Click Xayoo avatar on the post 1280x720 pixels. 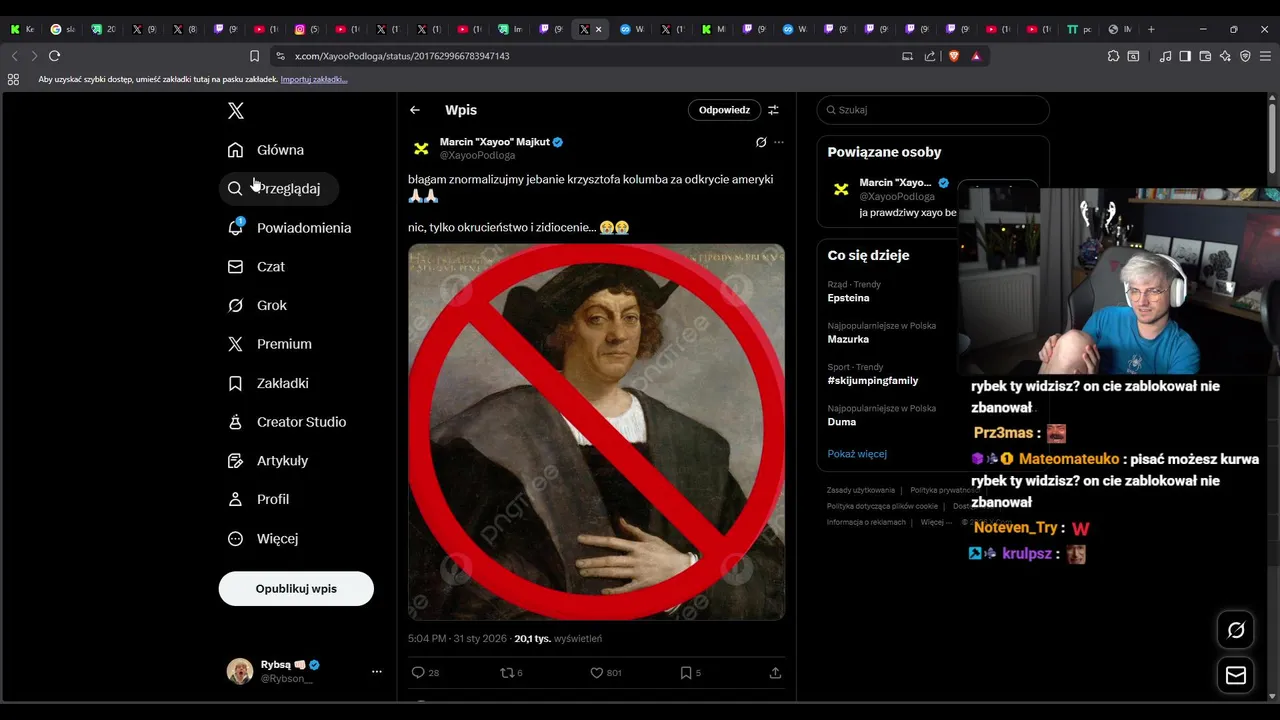tap(421, 148)
